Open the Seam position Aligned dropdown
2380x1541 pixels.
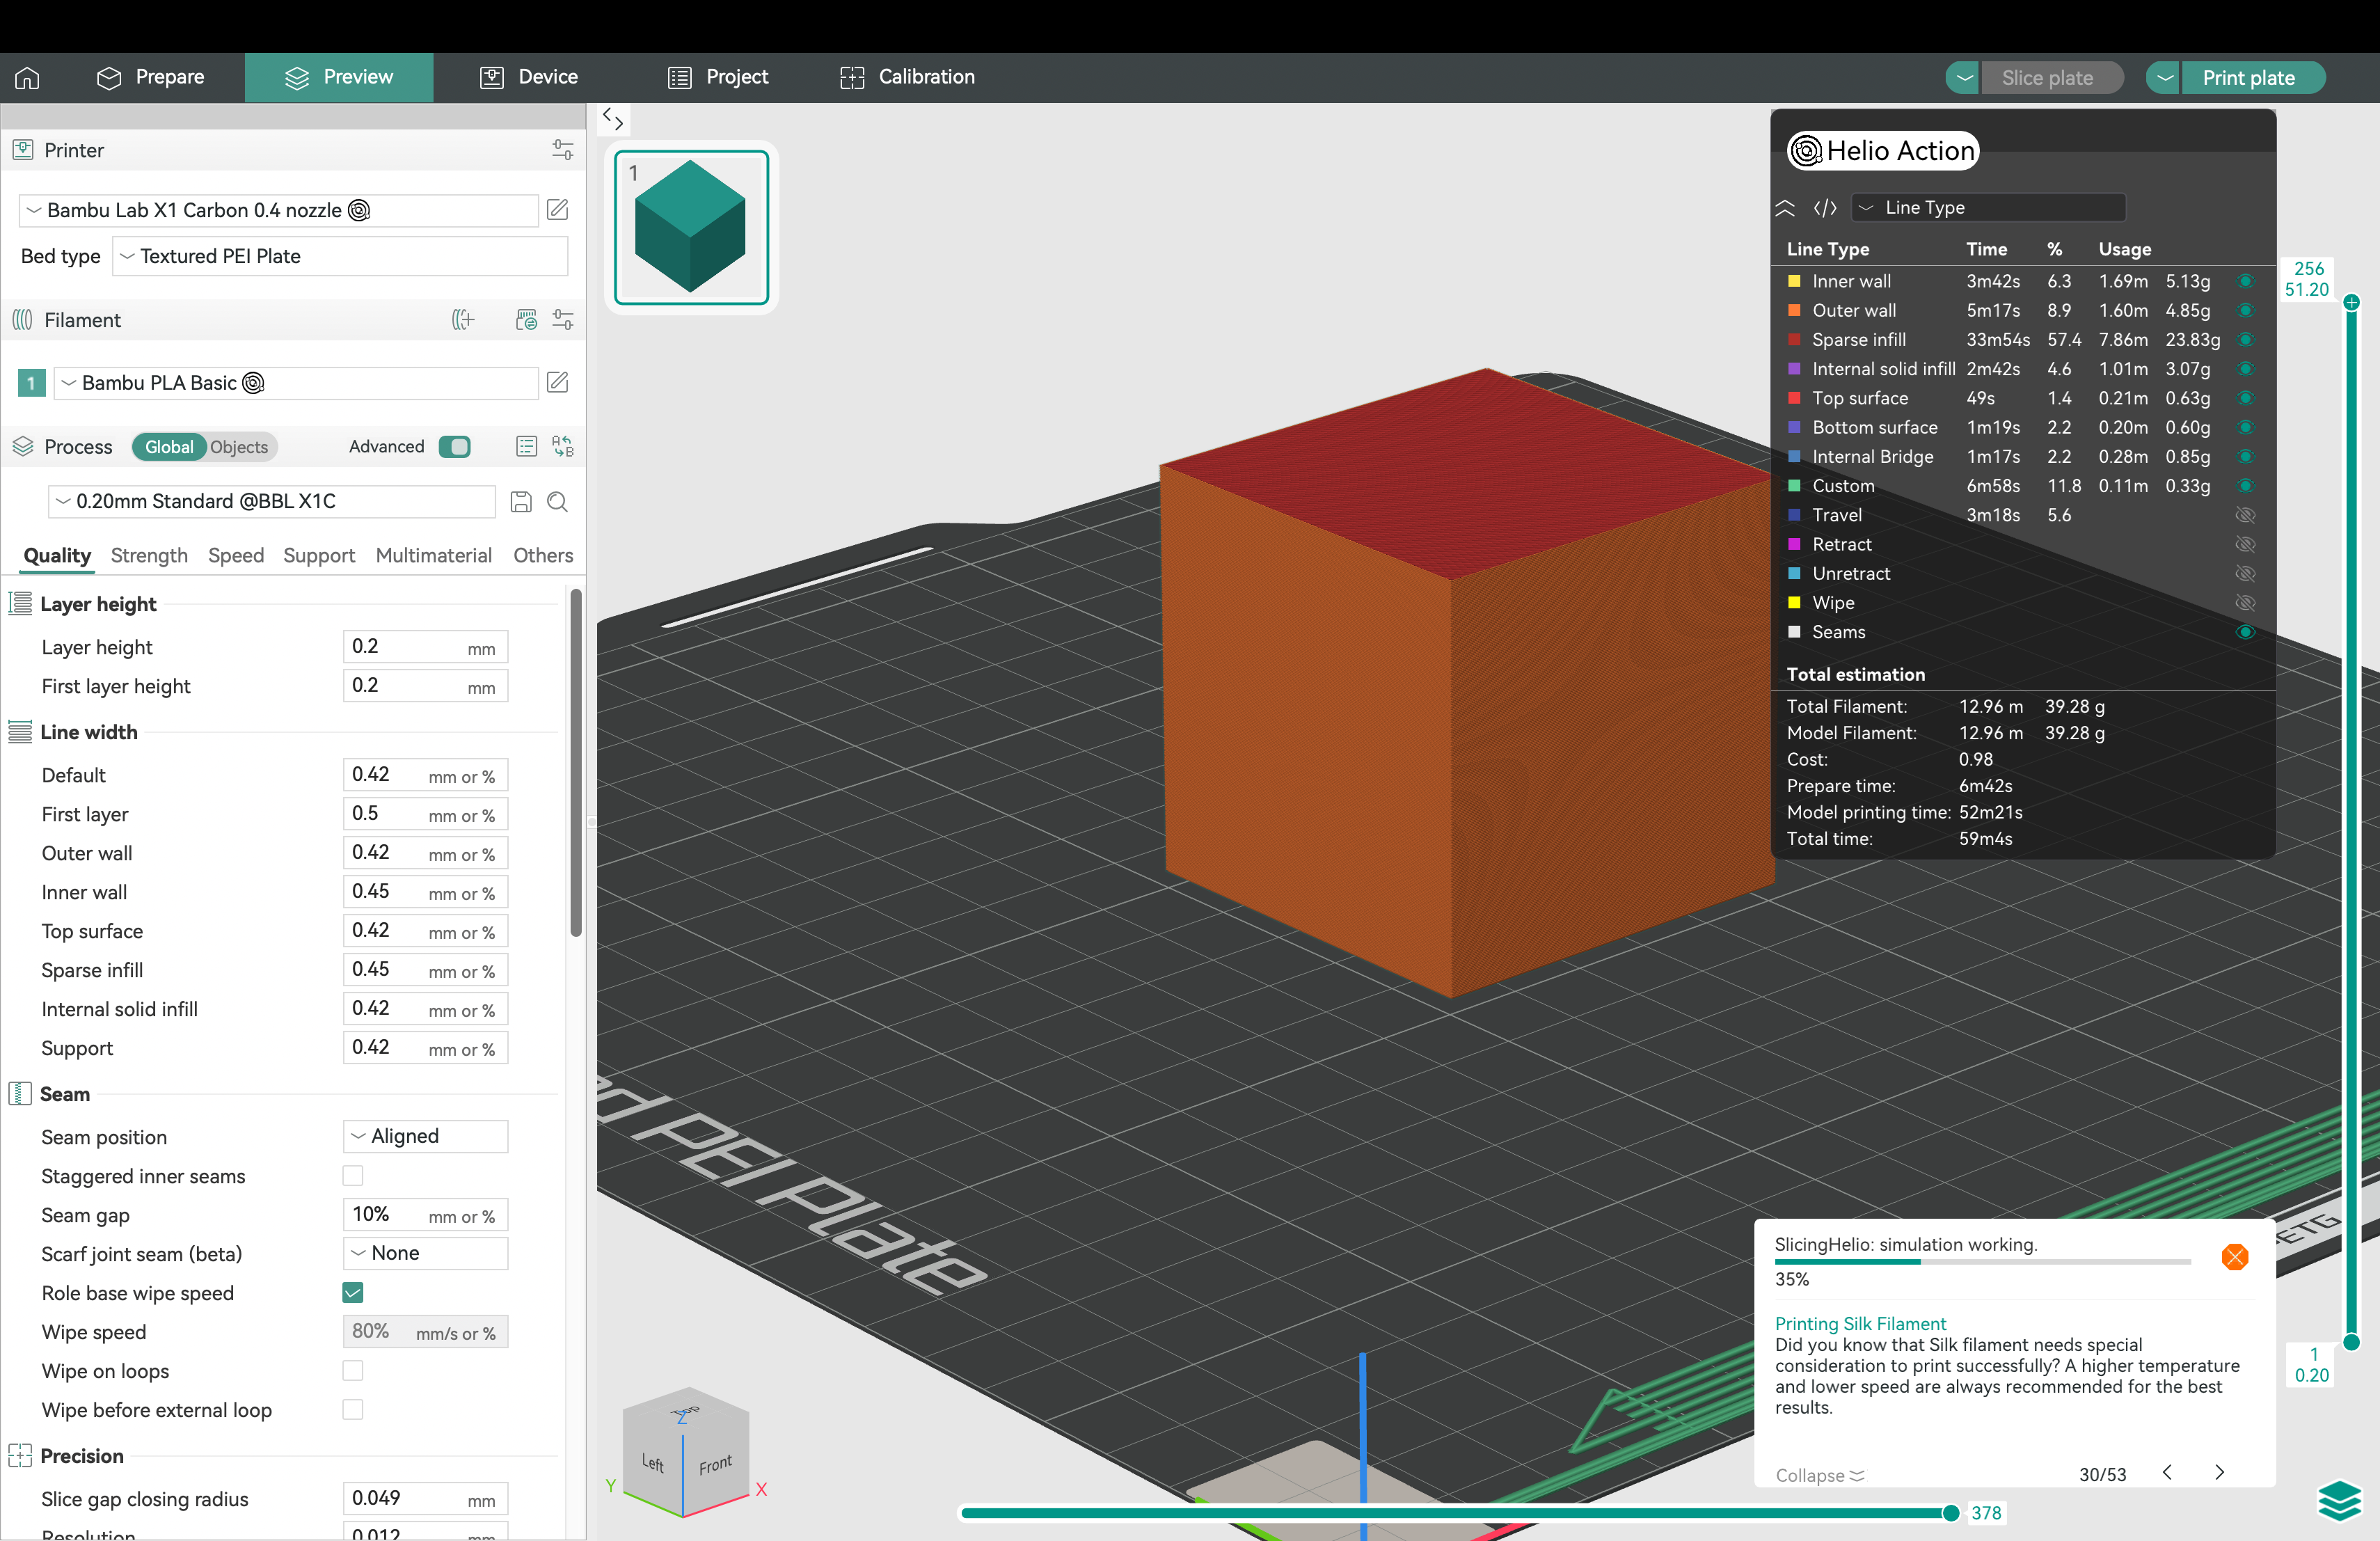(x=425, y=1136)
